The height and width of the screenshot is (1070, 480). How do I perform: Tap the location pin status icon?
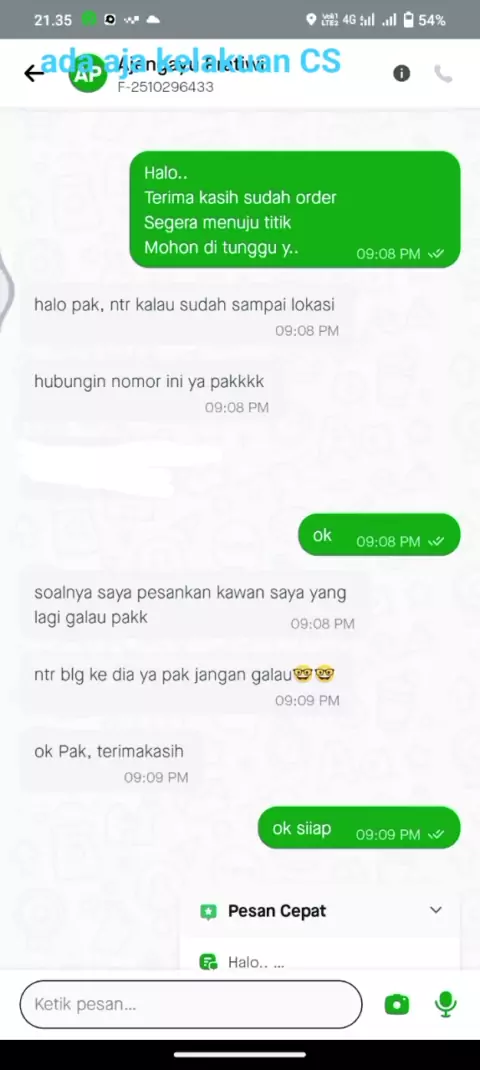point(312,20)
